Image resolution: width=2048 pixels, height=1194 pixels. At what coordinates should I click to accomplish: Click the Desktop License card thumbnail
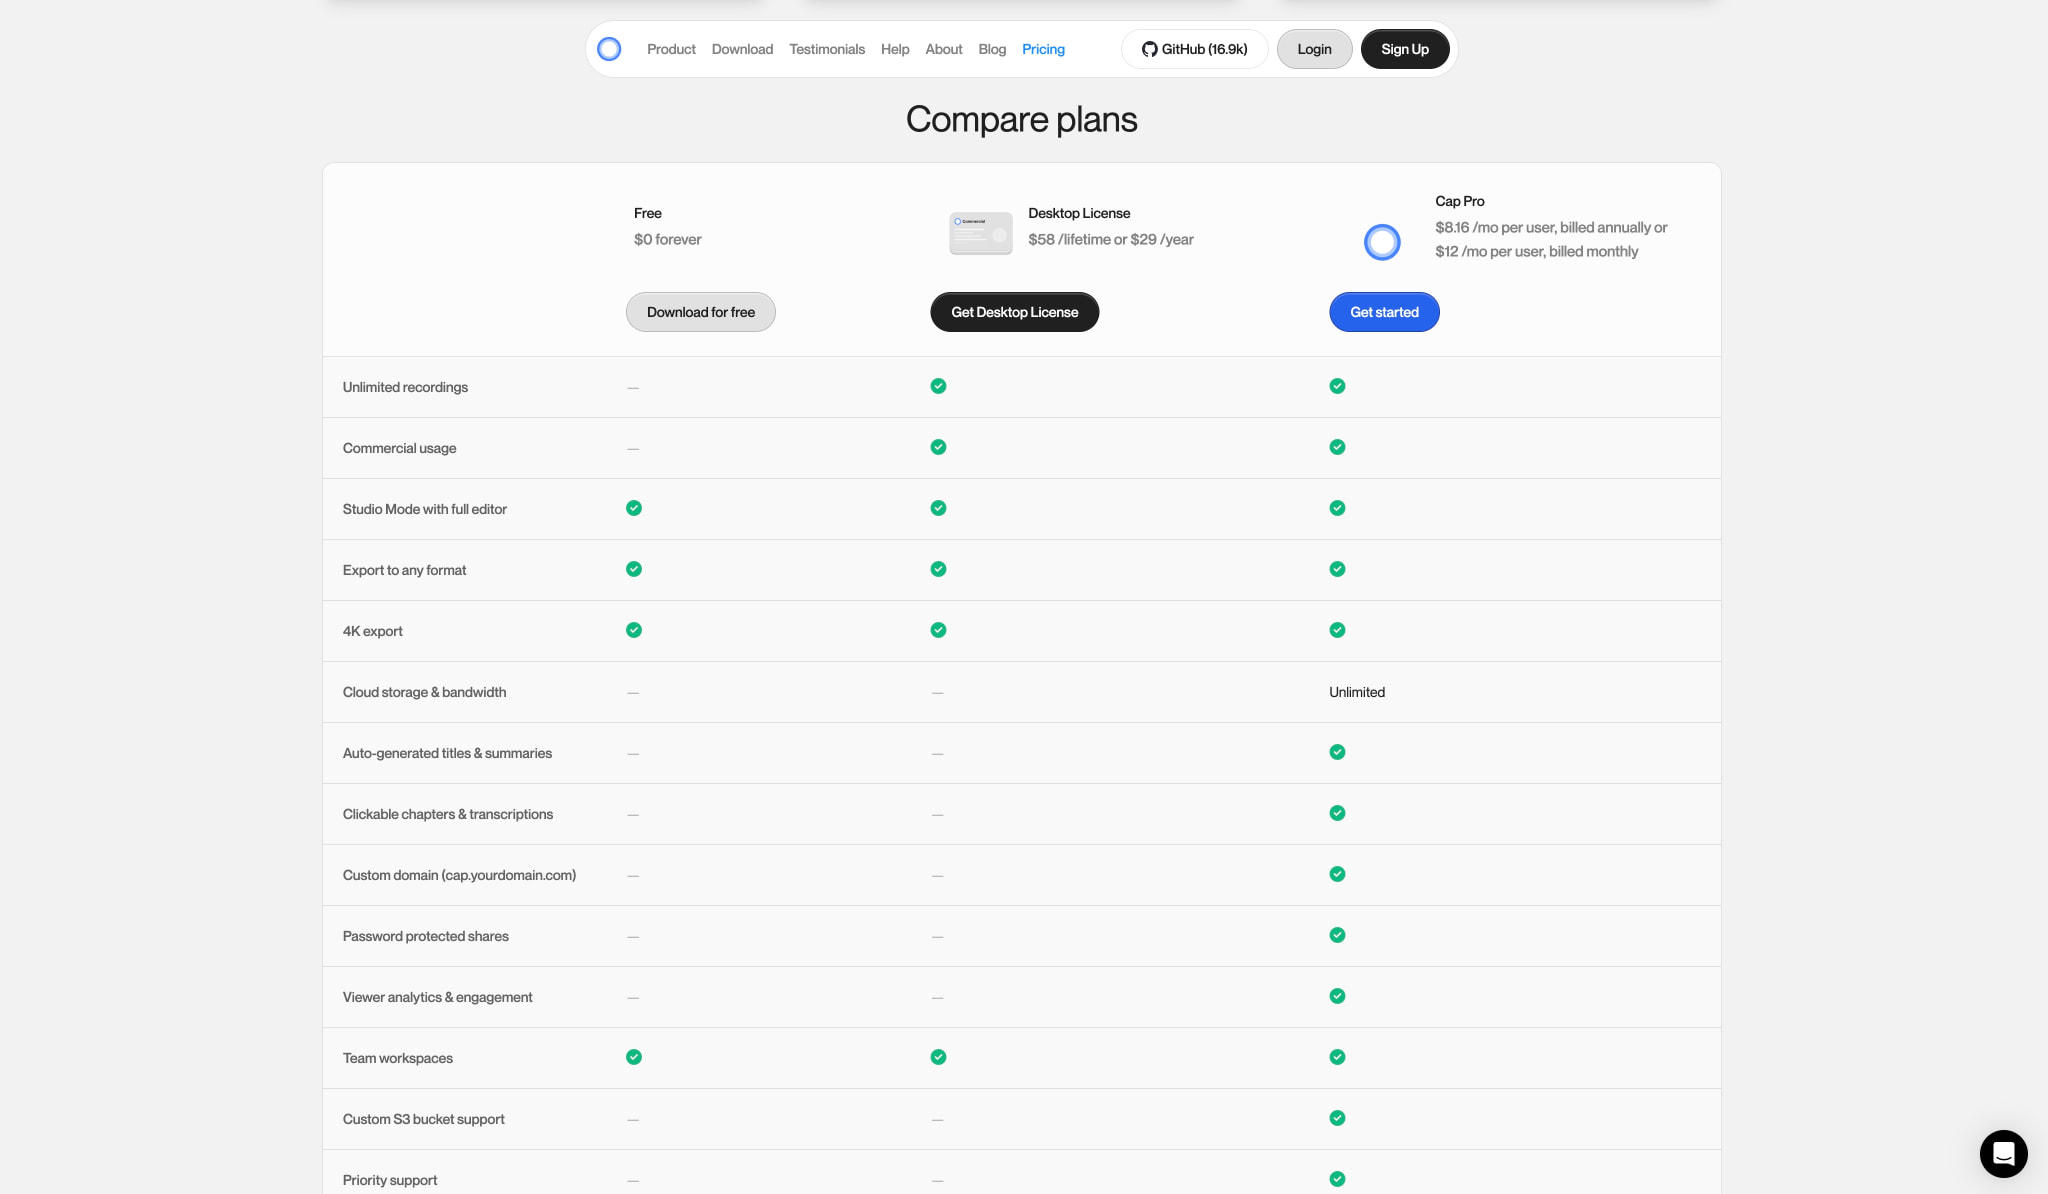point(981,233)
